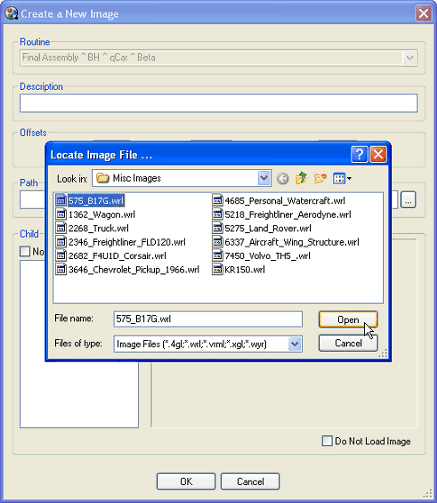This screenshot has width=437, height=503.
Task: Select file icon for 1362_Wagon.wrl
Action: (61, 214)
